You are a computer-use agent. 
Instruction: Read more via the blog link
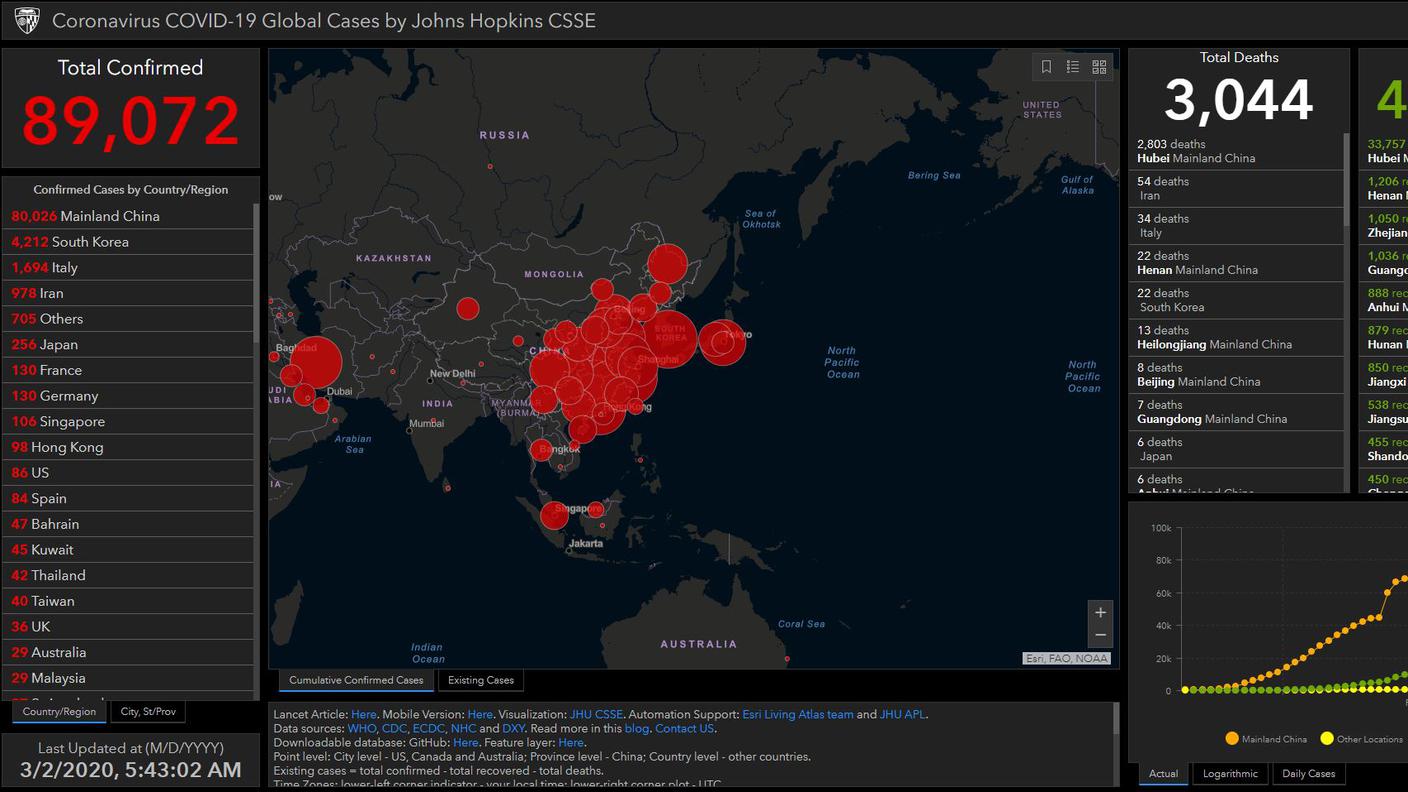[x=637, y=729]
